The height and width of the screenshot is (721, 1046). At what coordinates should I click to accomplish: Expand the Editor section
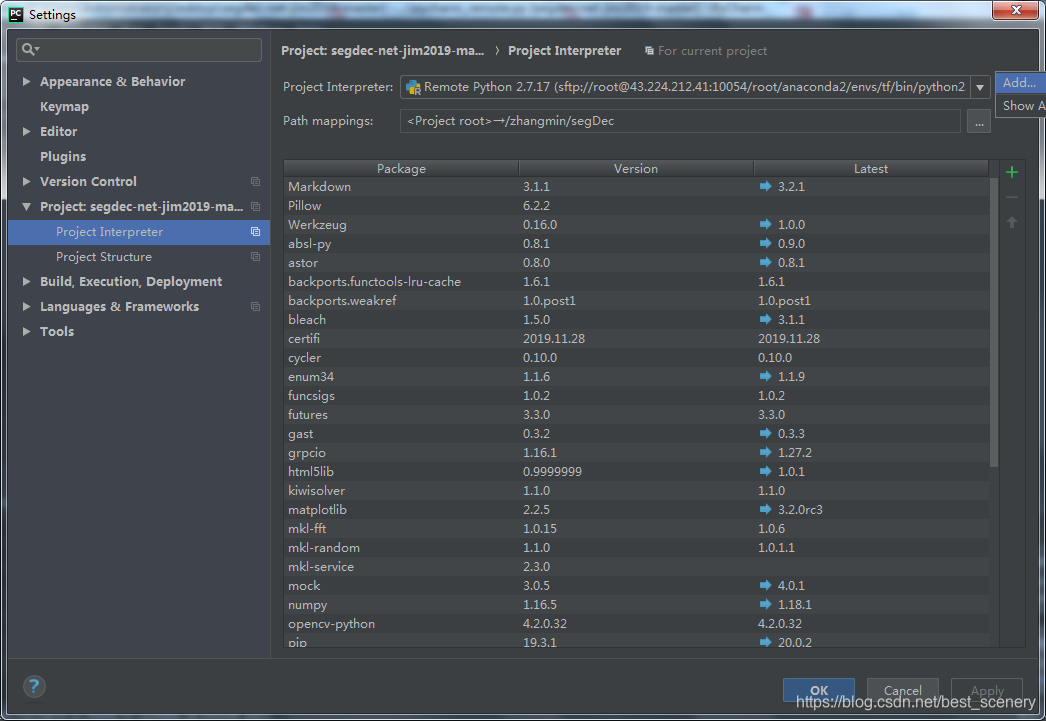[26, 131]
